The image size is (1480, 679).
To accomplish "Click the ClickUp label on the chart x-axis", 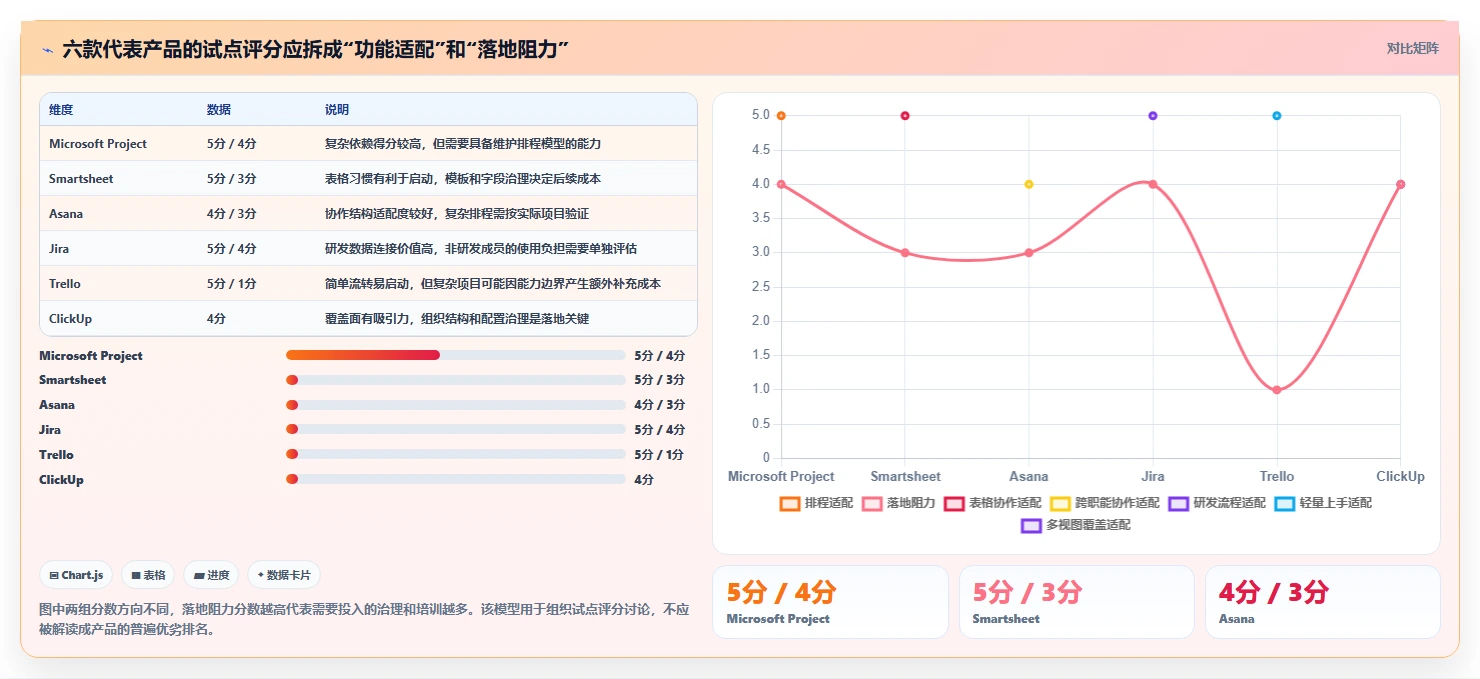I will coord(1400,477).
